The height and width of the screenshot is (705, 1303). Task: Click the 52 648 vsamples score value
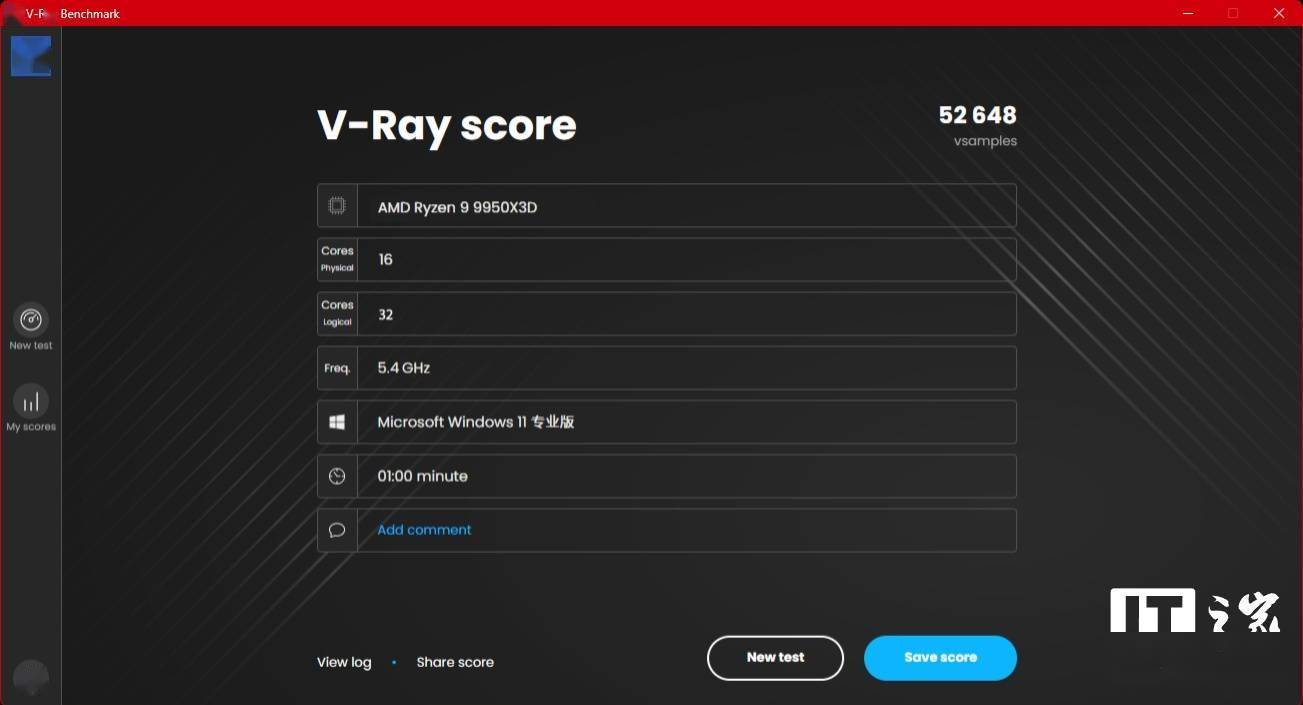coord(977,116)
